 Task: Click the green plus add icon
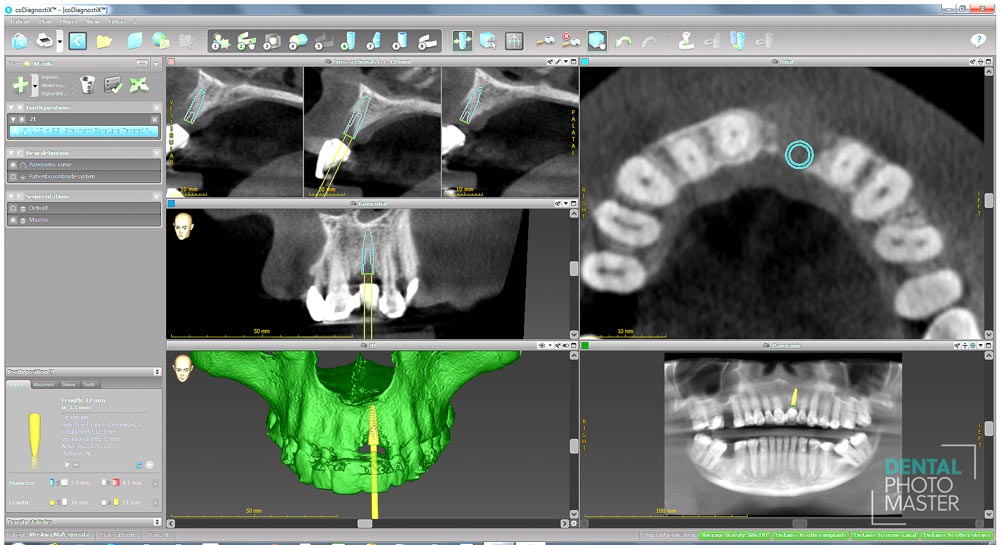pyautogui.click(x=20, y=84)
